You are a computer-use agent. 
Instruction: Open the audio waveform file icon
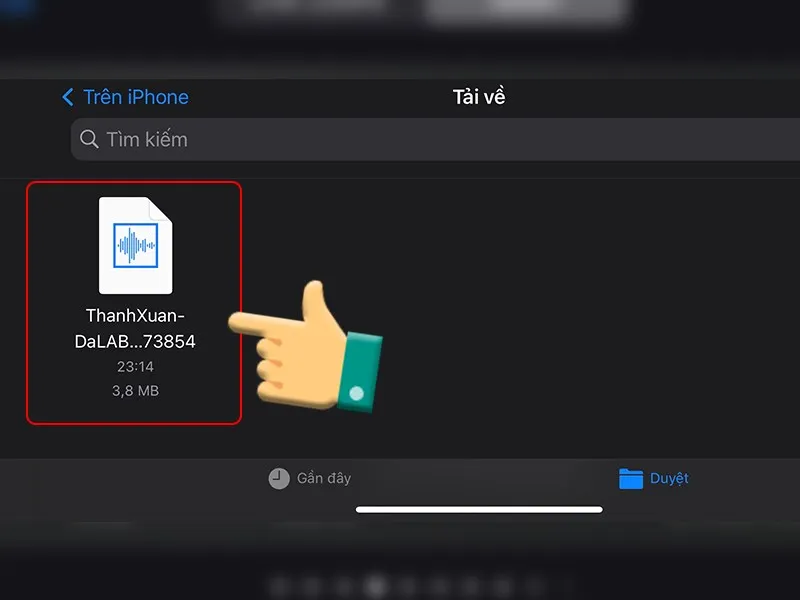point(135,245)
